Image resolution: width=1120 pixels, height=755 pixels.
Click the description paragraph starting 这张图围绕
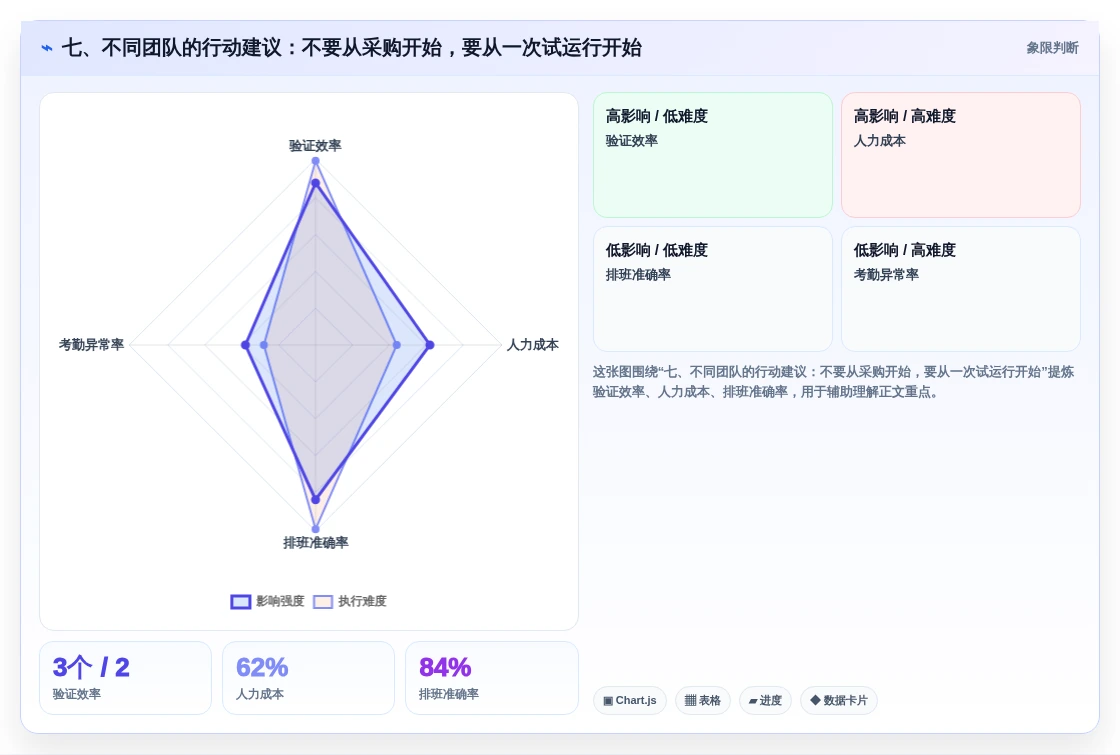tap(833, 381)
